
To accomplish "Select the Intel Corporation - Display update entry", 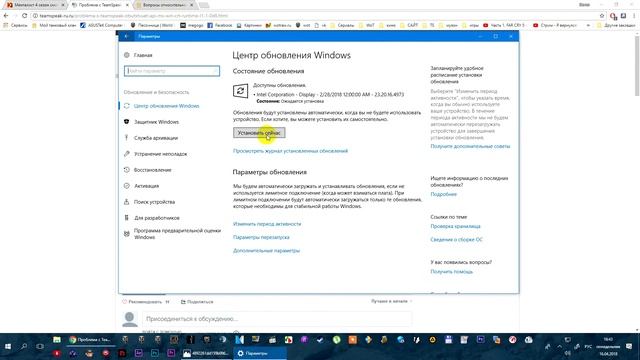I will point(329,94).
